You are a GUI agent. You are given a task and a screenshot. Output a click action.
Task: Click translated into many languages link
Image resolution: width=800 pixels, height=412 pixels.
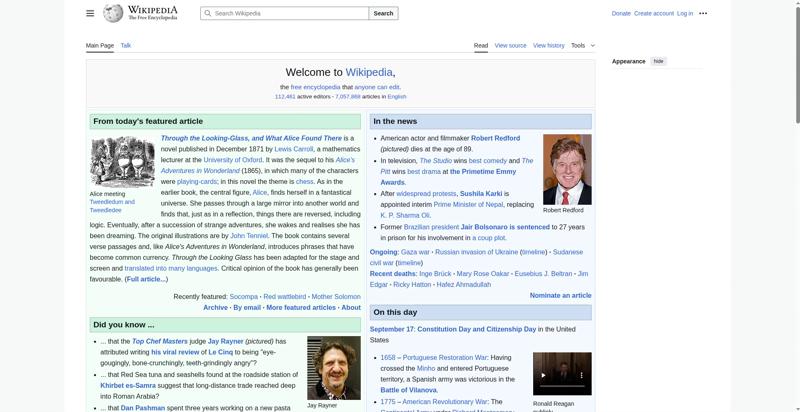[x=171, y=268]
